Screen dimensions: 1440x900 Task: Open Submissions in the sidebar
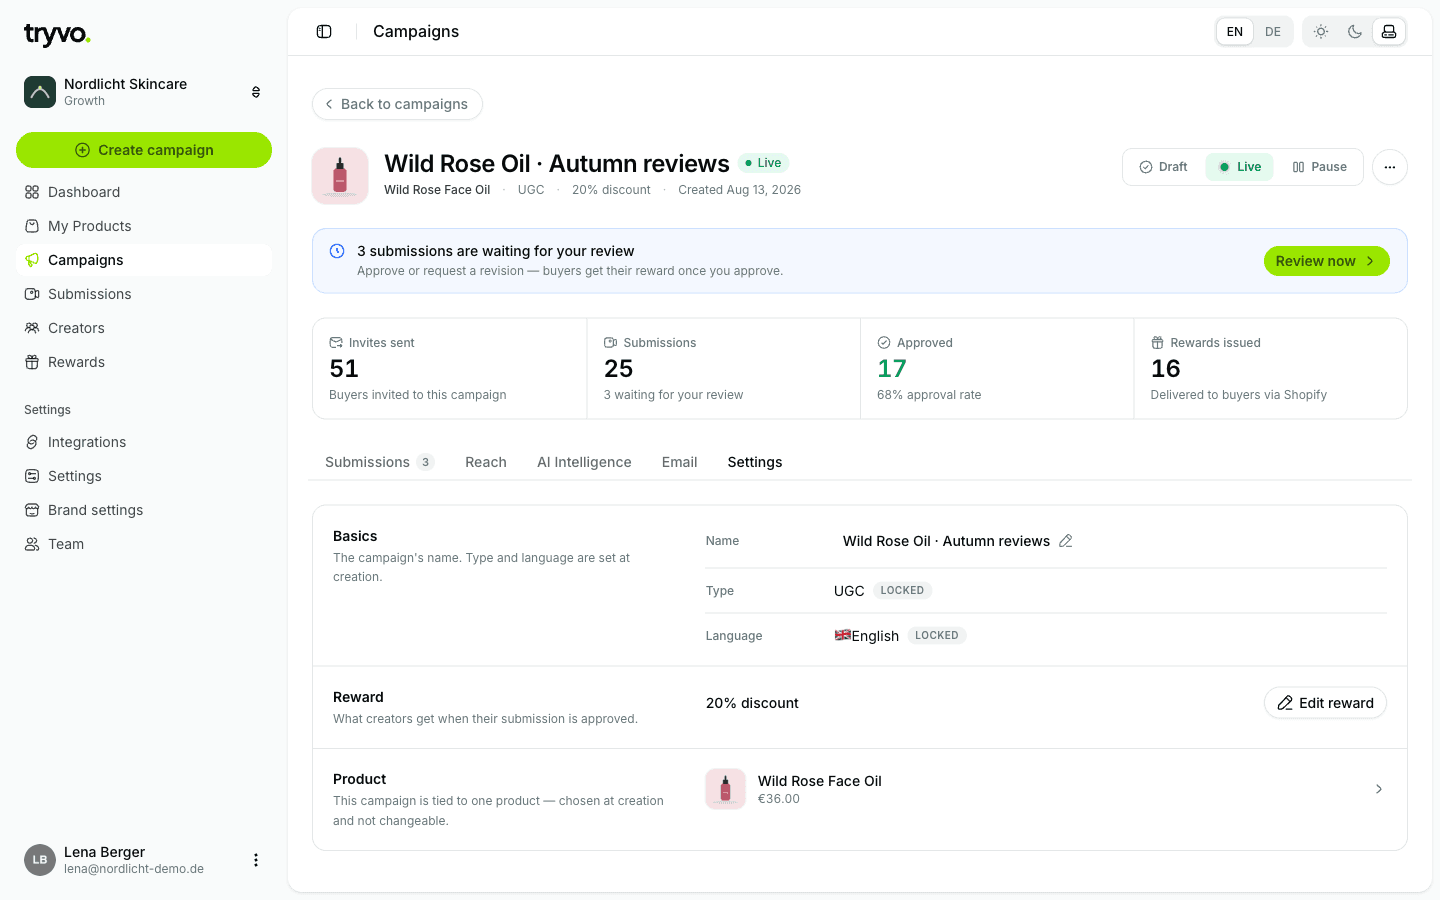coord(144,294)
